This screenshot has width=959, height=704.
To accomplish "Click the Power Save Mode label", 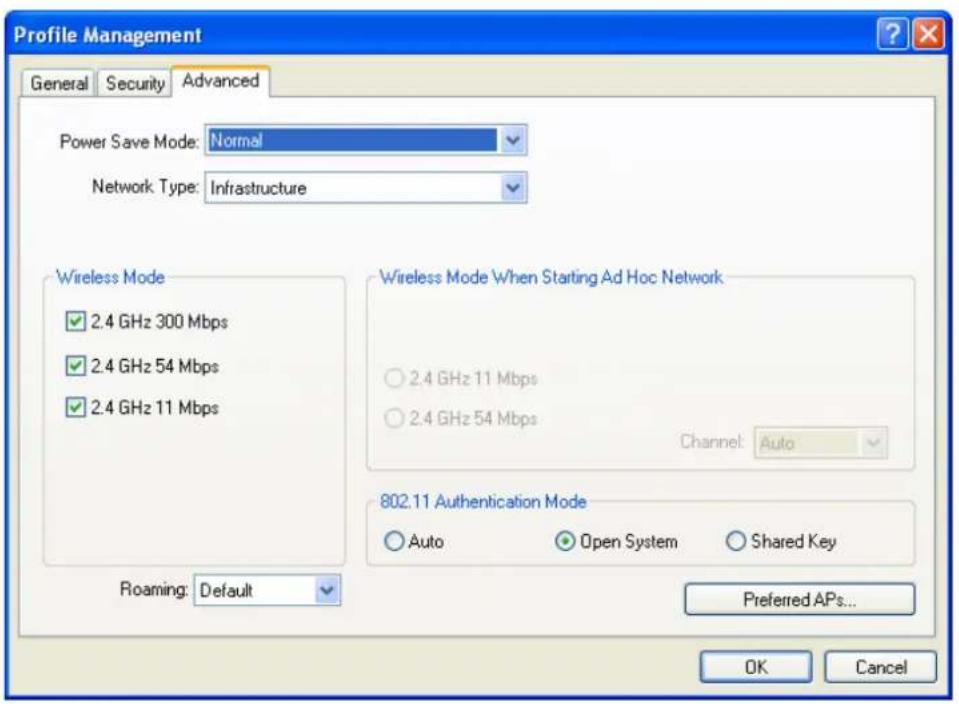I will (129, 142).
